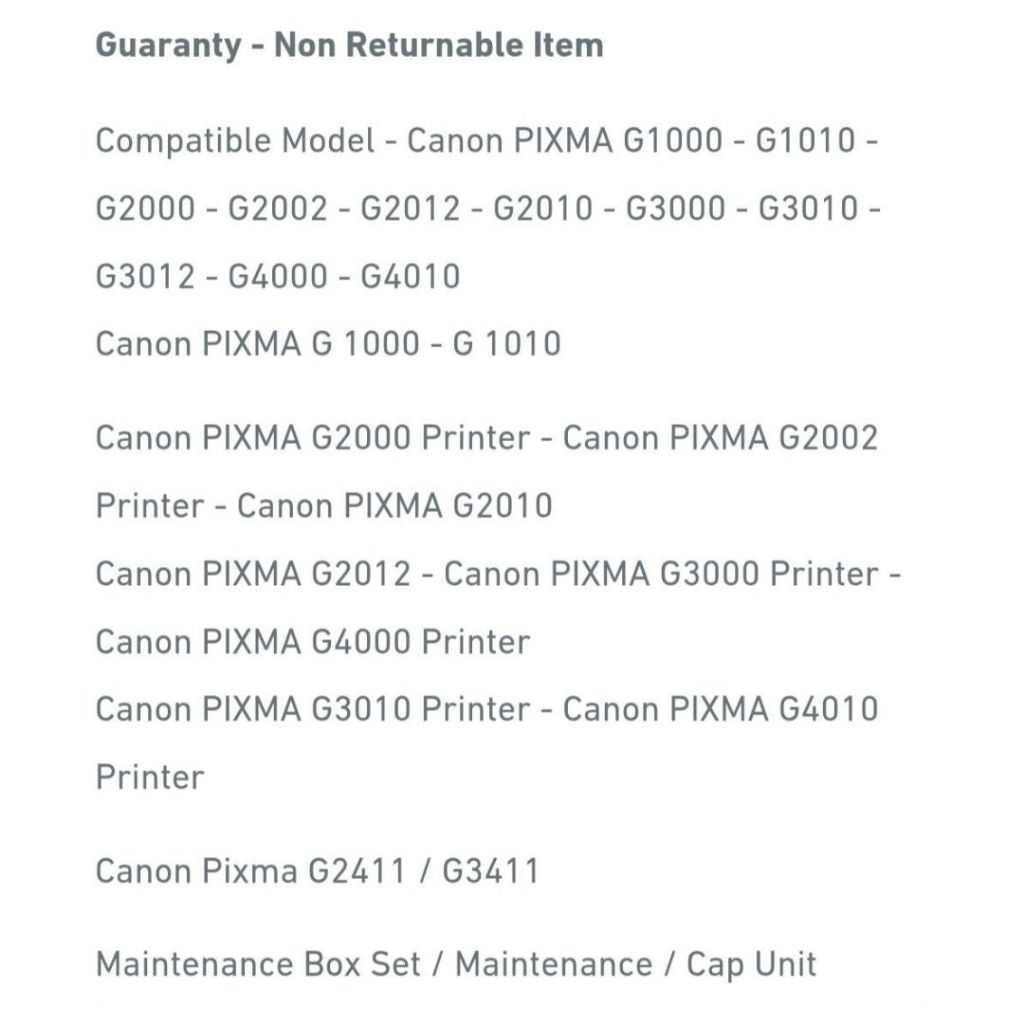Click the 'G3012 - G4000 - G4010' line
This screenshot has width=1024, height=1024.
(278, 276)
